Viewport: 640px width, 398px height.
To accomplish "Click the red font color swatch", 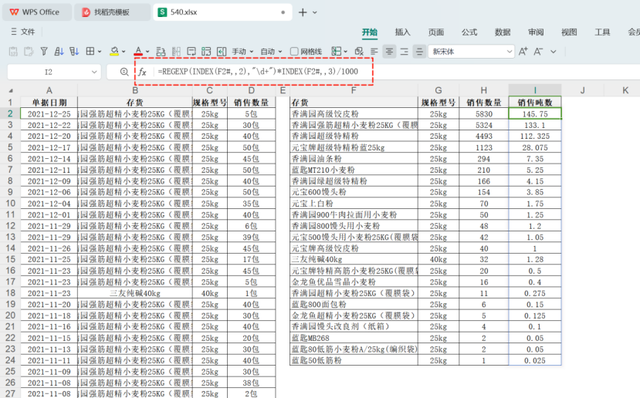I will click(138, 51).
